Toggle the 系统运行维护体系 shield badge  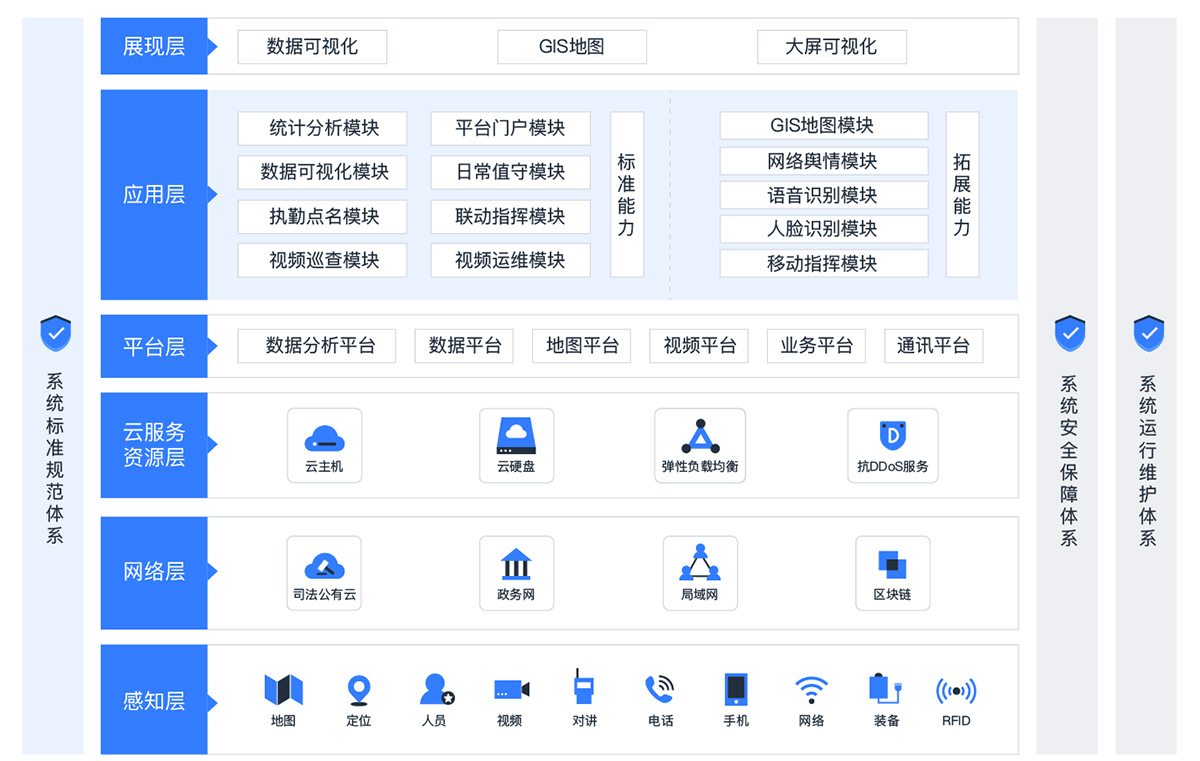pyautogui.click(x=1148, y=334)
